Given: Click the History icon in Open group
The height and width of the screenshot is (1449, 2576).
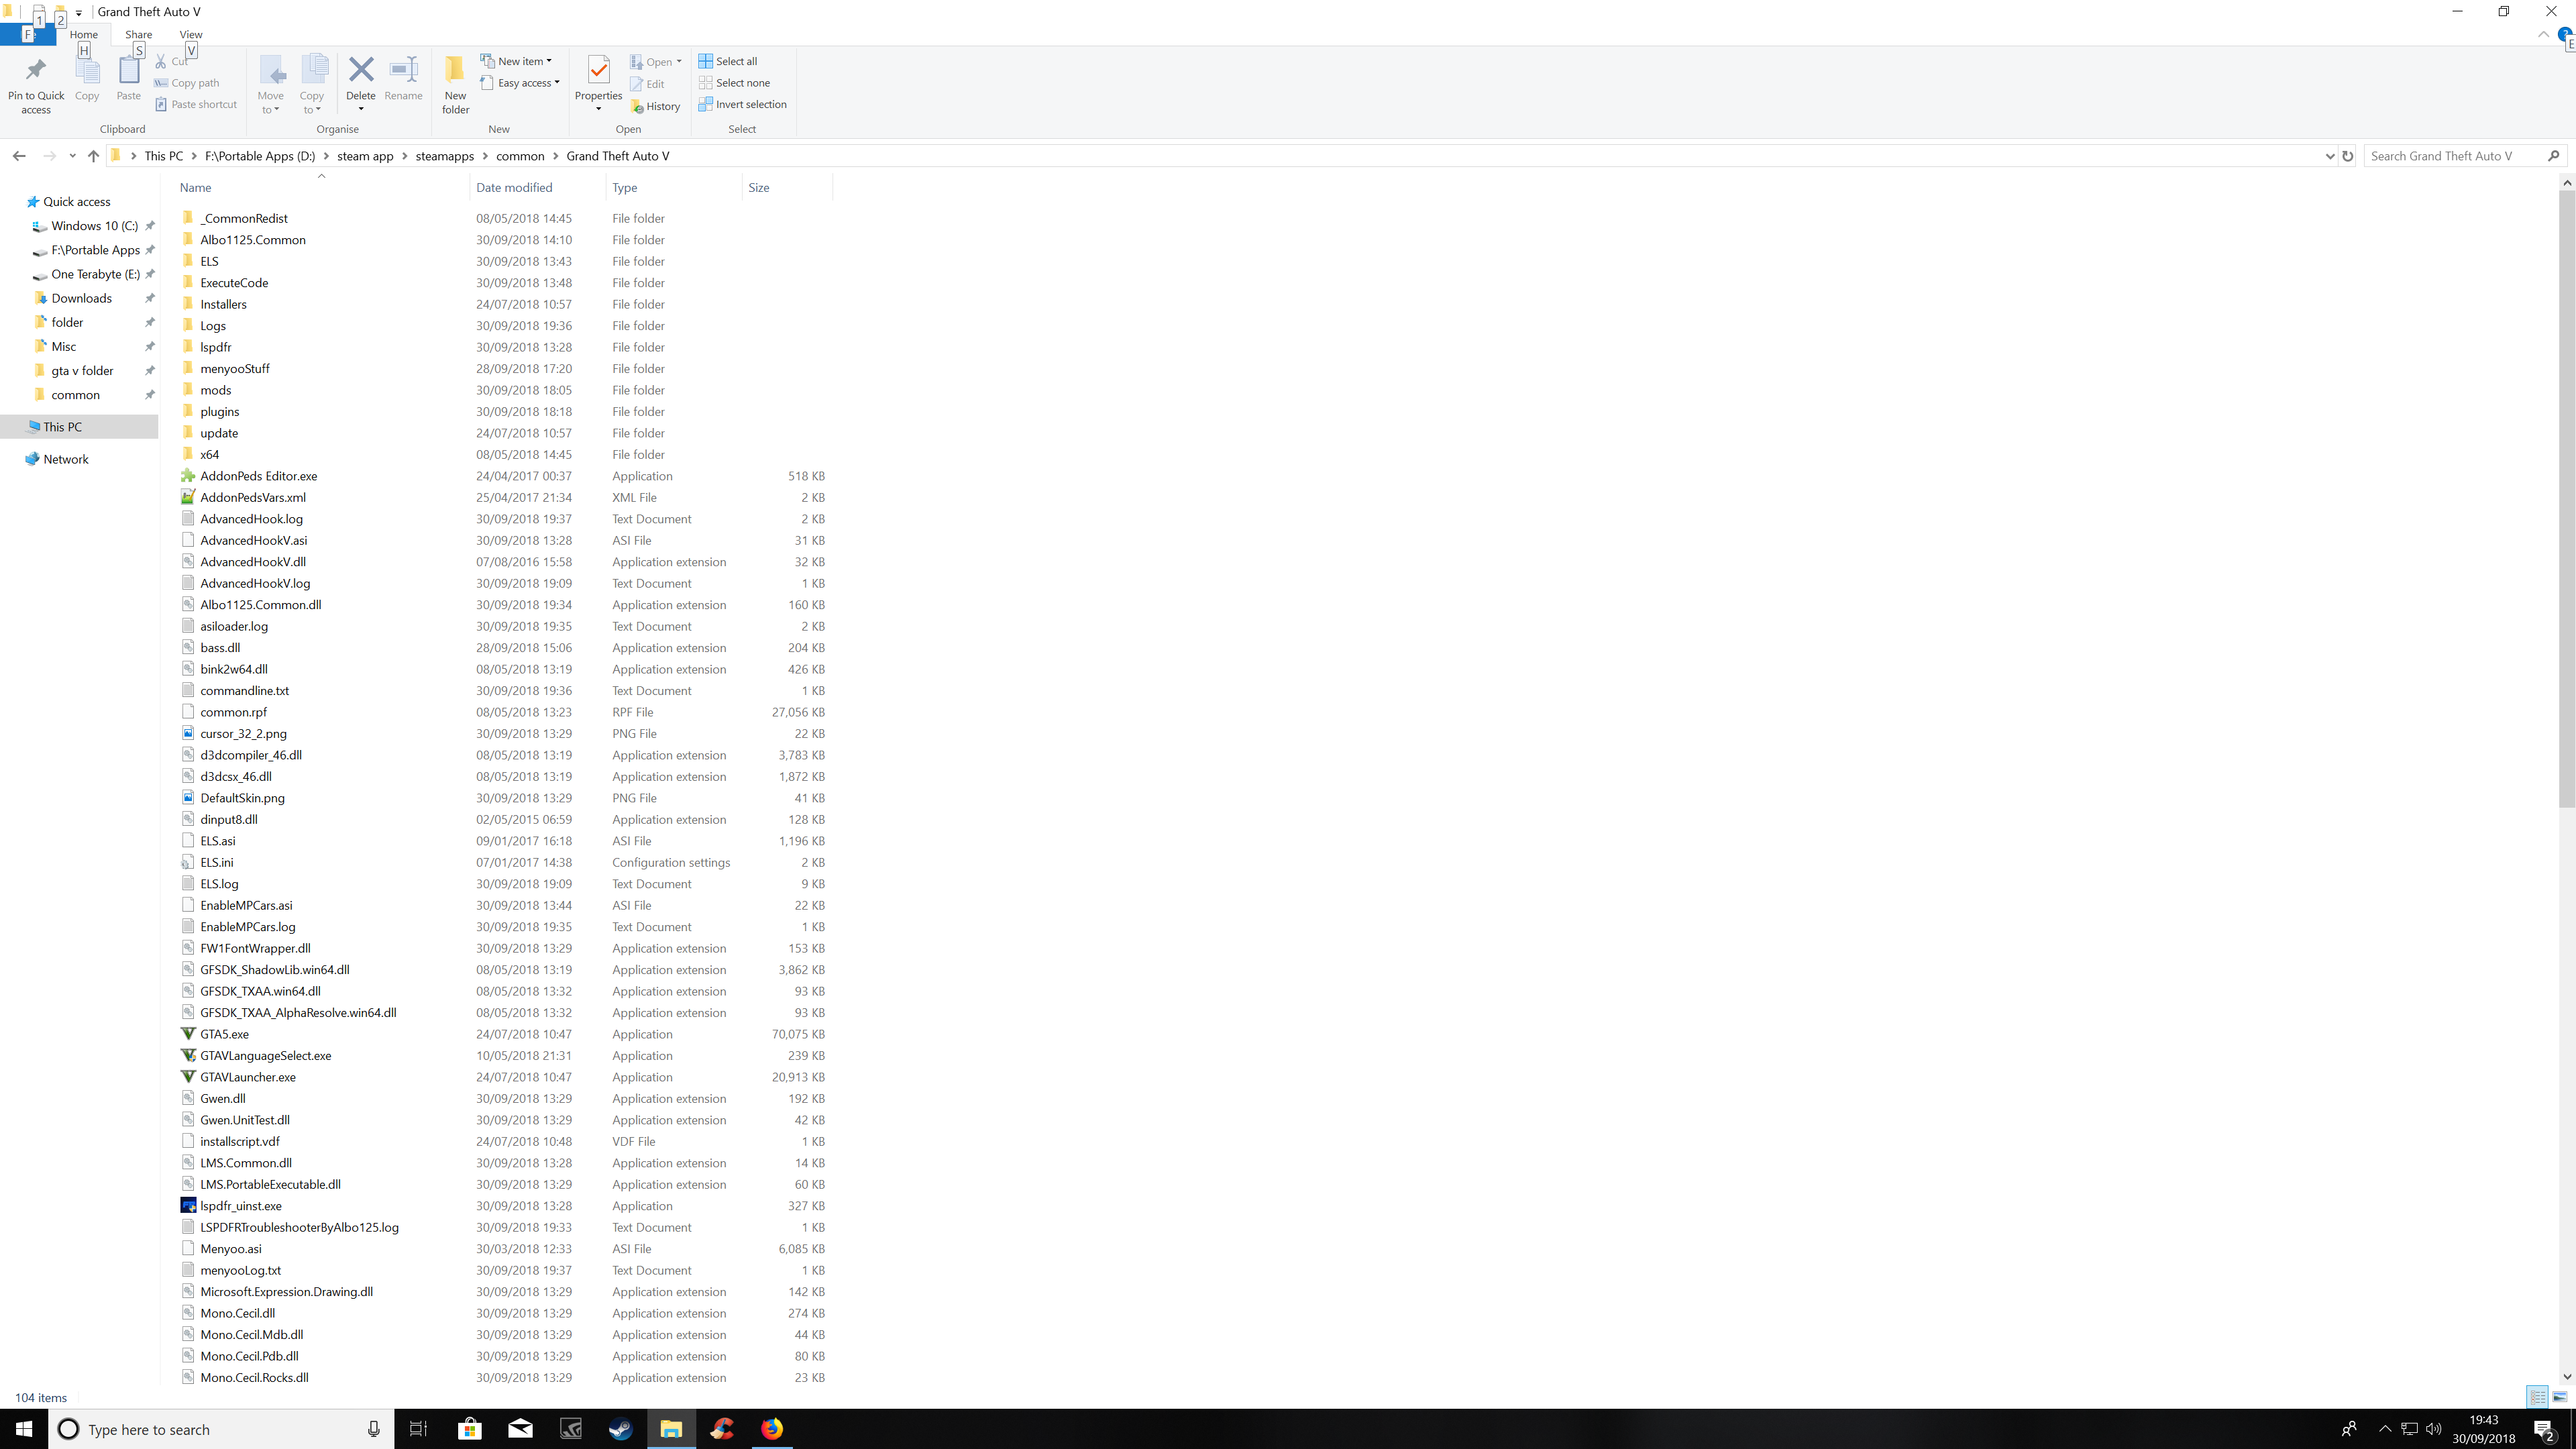Looking at the screenshot, I should pyautogui.click(x=637, y=106).
